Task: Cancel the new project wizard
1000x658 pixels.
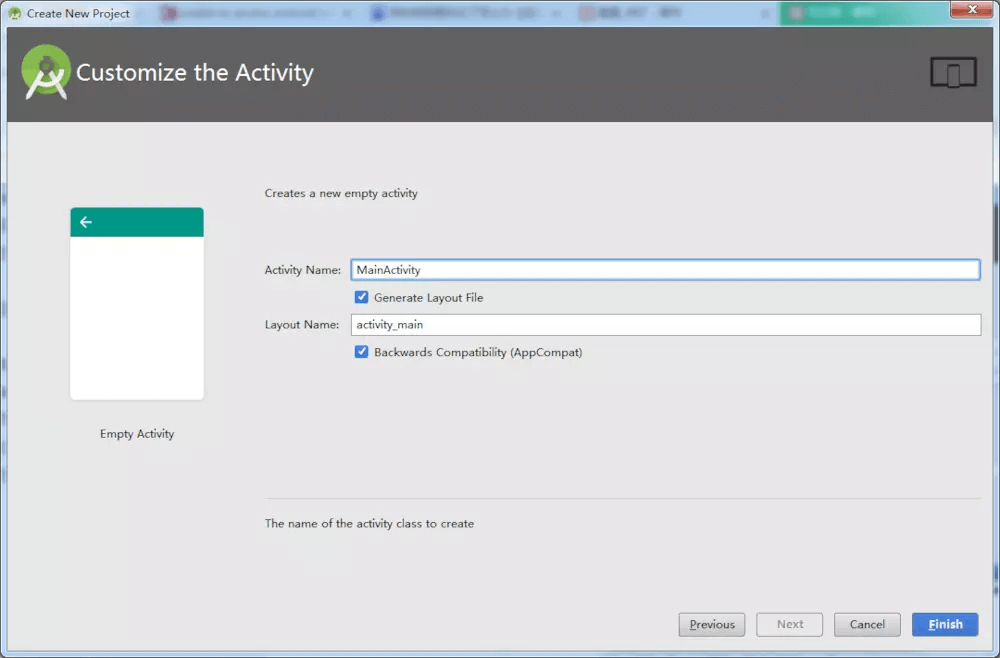Action: tap(867, 624)
